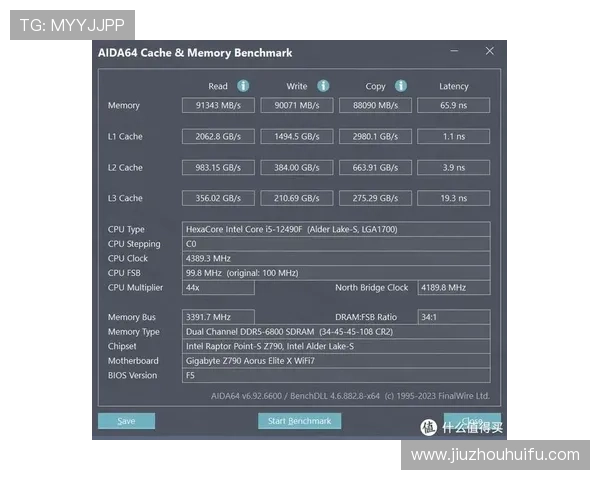Click the DRAM:FSB Ratio field 34:1

(454, 317)
